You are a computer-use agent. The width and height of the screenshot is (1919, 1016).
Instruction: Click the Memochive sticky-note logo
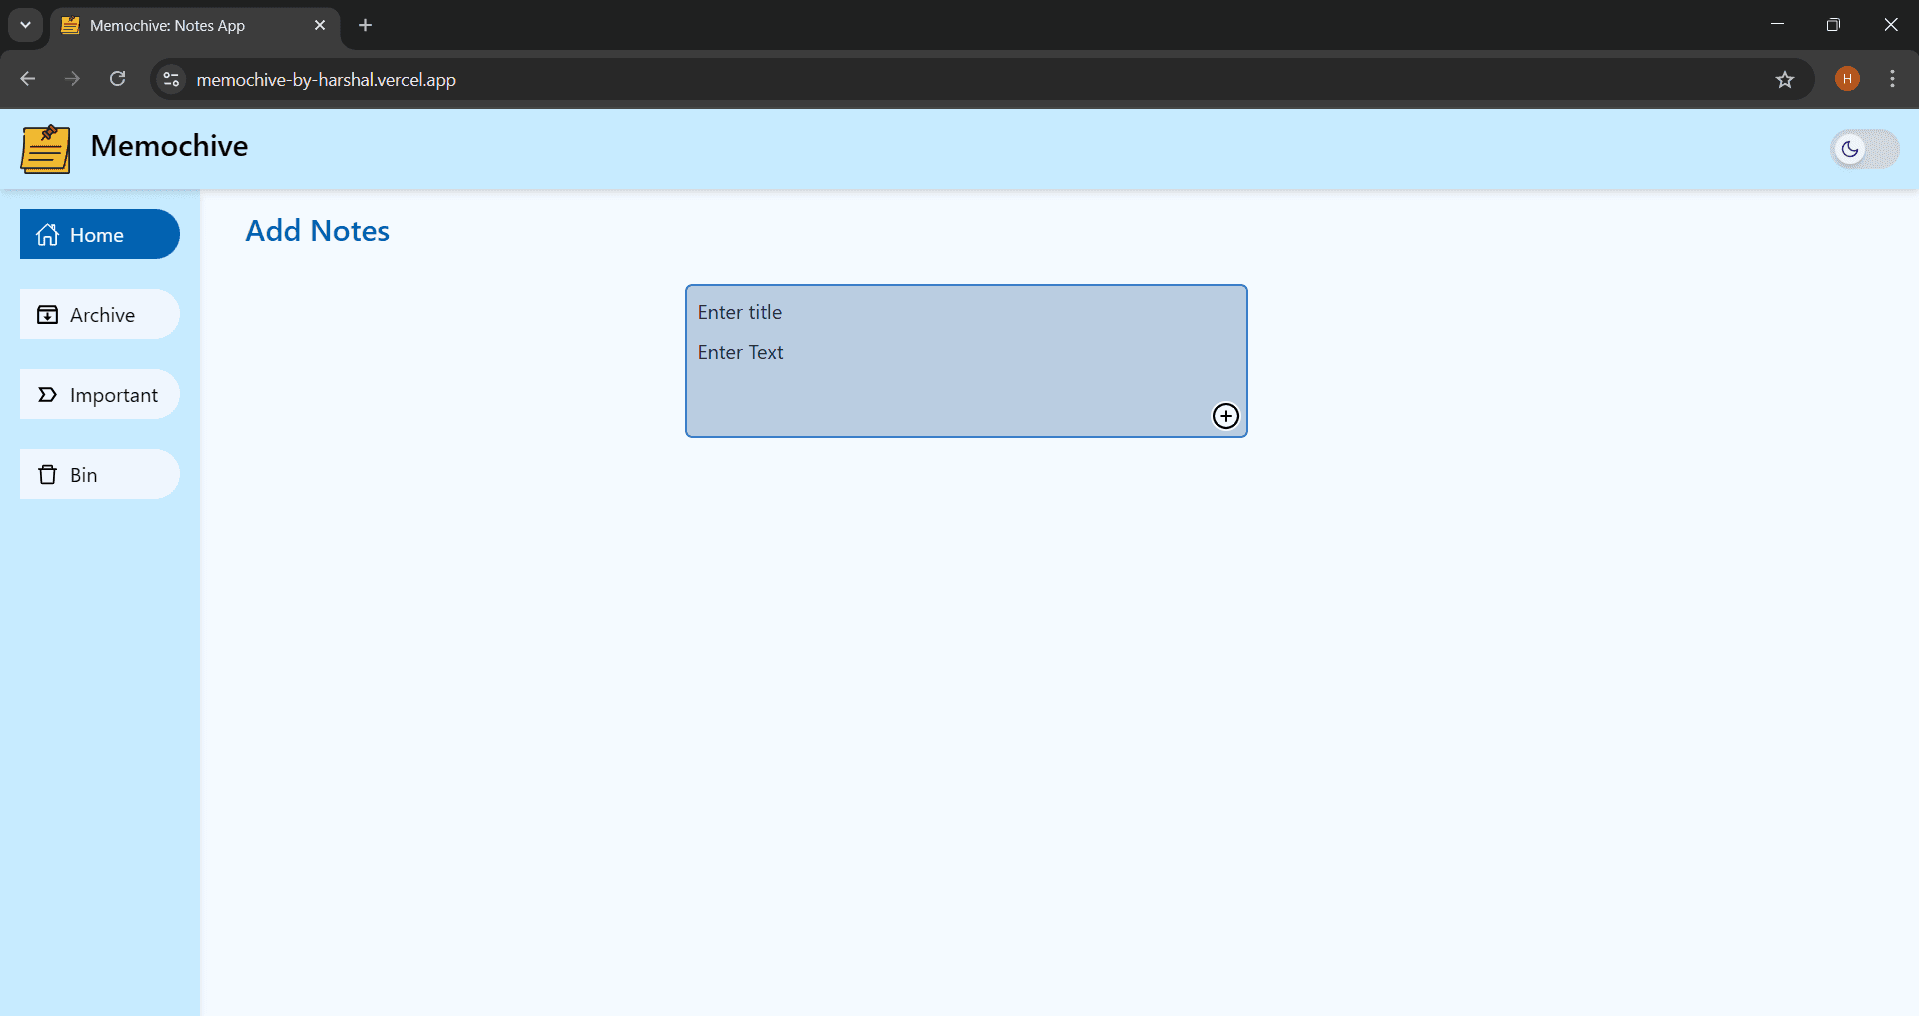point(46,149)
